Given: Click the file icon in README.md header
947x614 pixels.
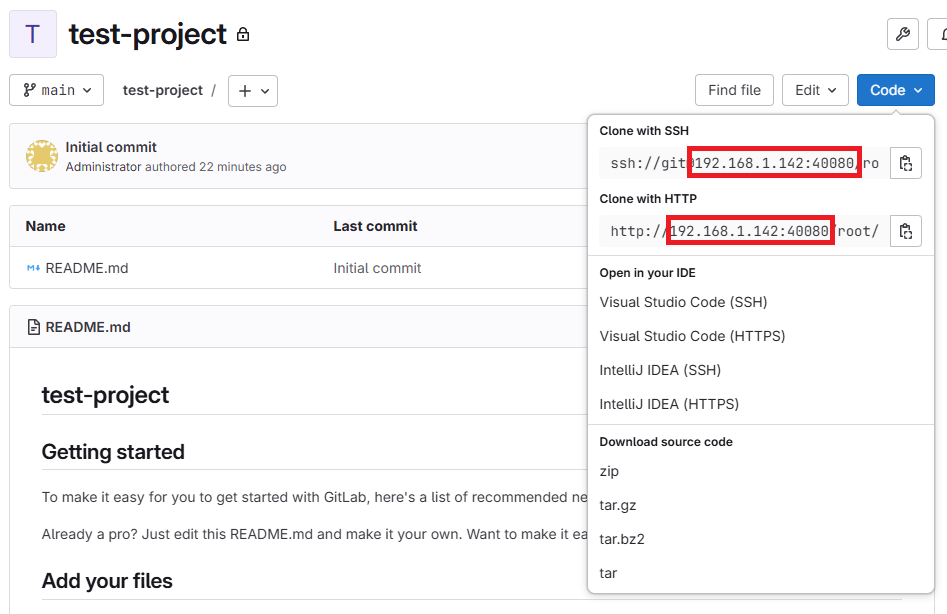Looking at the screenshot, I should point(34,327).
